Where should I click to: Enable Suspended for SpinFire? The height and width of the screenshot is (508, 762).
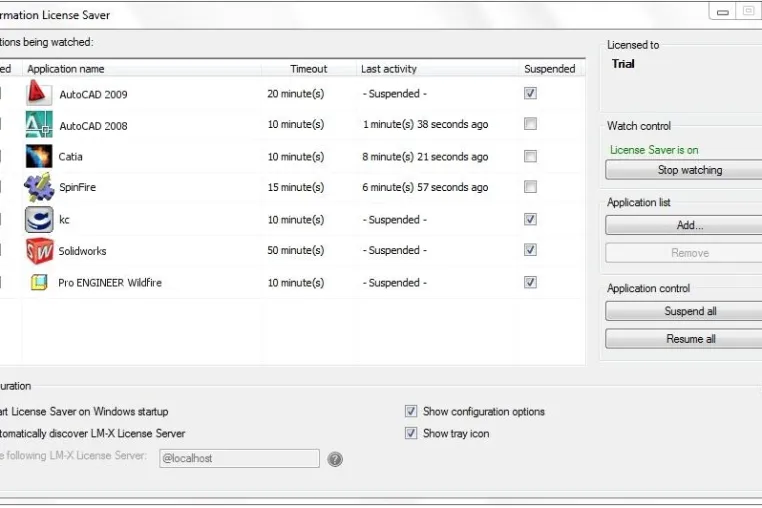click(530, 187)
